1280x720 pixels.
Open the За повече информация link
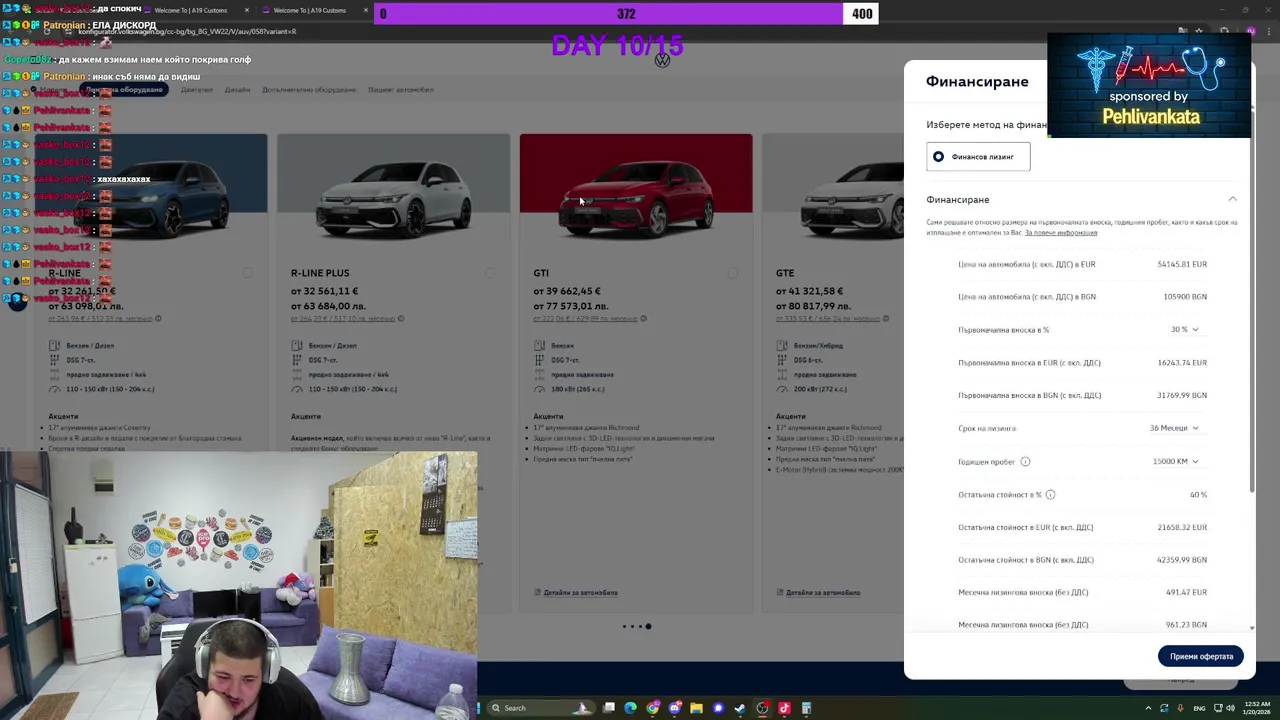coord(1061,233)
